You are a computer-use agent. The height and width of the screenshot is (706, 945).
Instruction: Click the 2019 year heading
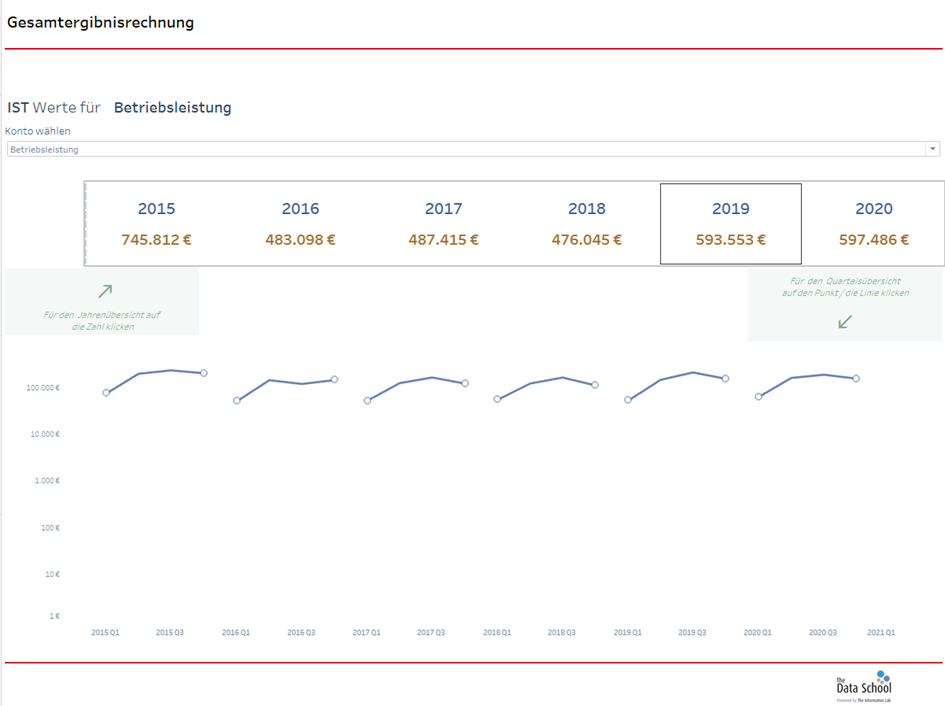pos(730,209)
